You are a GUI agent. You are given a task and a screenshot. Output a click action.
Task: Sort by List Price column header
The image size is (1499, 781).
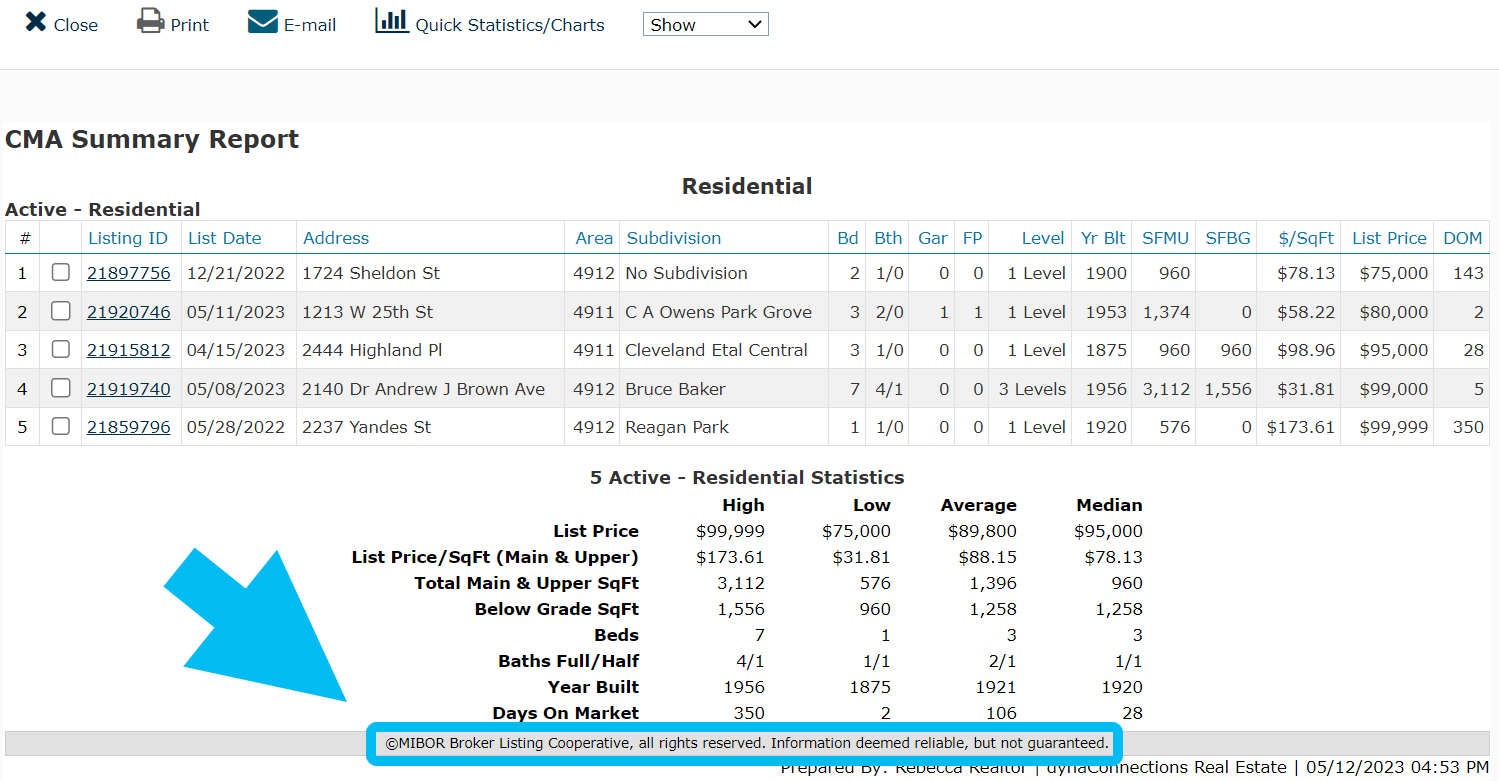tap(1389, 238)
